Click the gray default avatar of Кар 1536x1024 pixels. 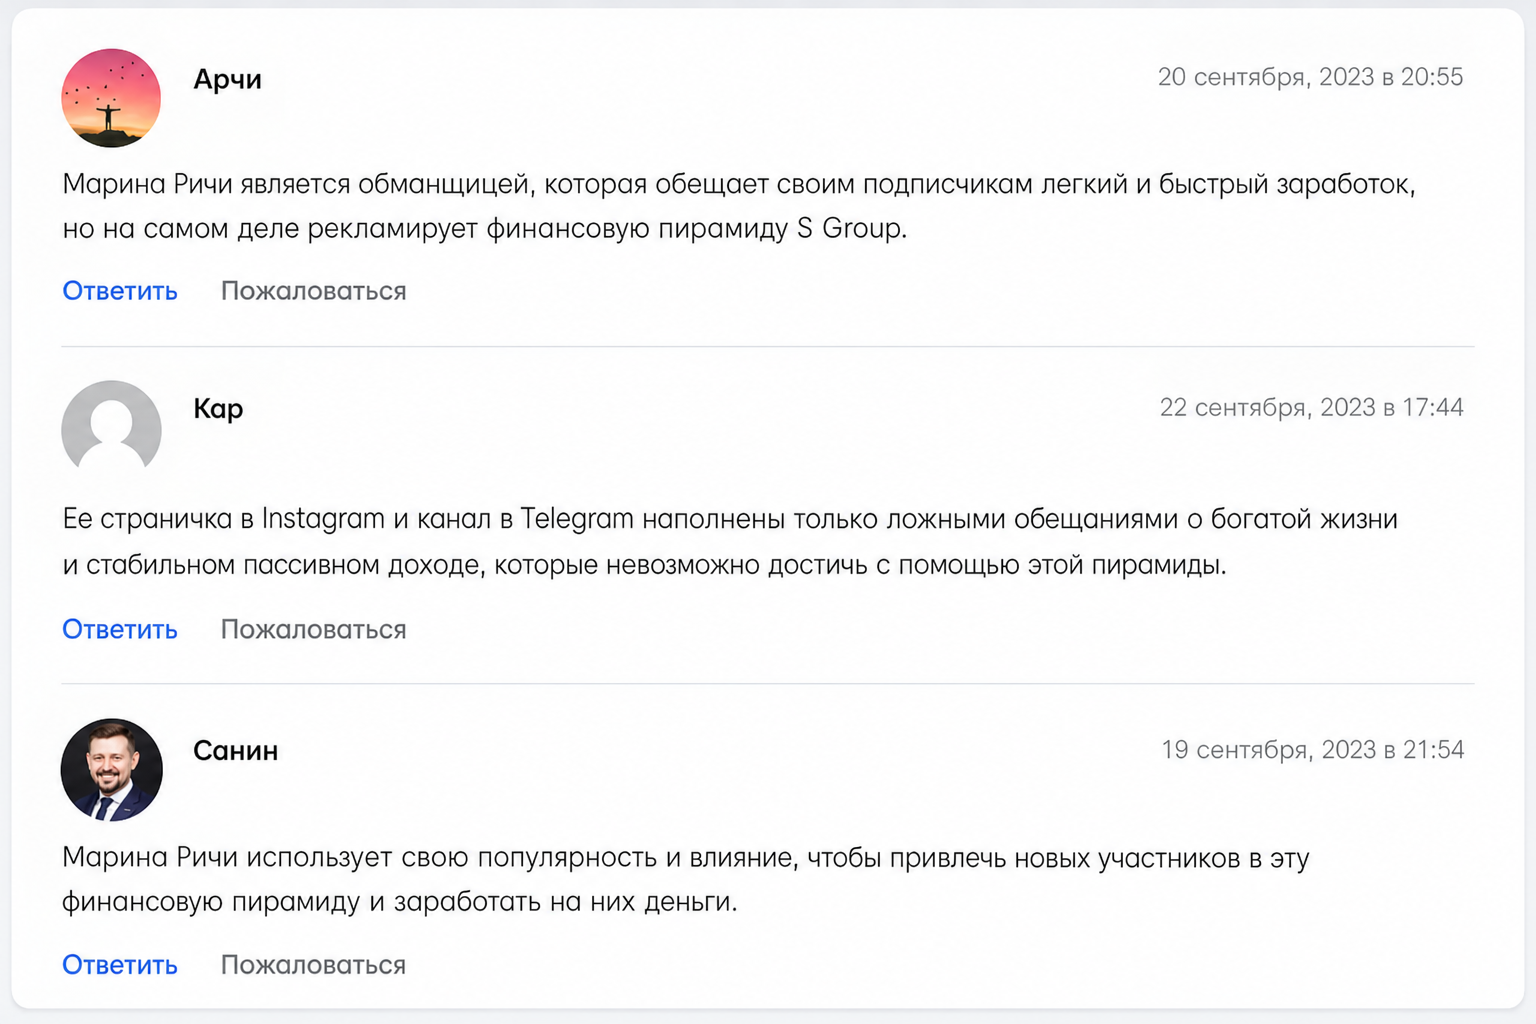click(111, 428)
